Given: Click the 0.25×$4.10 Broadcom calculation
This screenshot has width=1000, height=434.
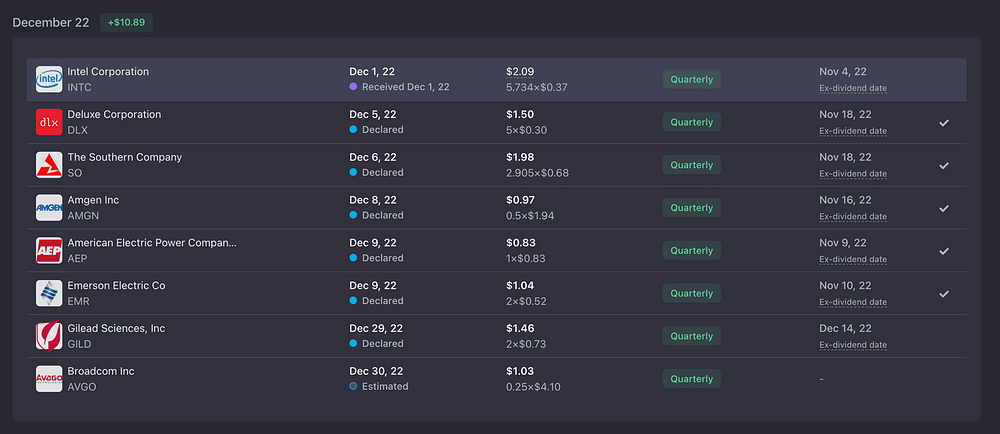Looking at the screenshot, I should tap(533, 387).
